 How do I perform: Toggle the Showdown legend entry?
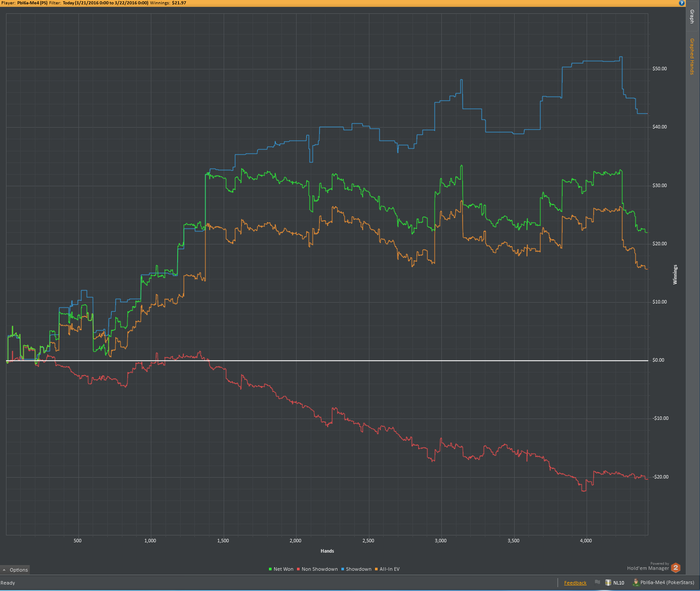pos(356,569)
